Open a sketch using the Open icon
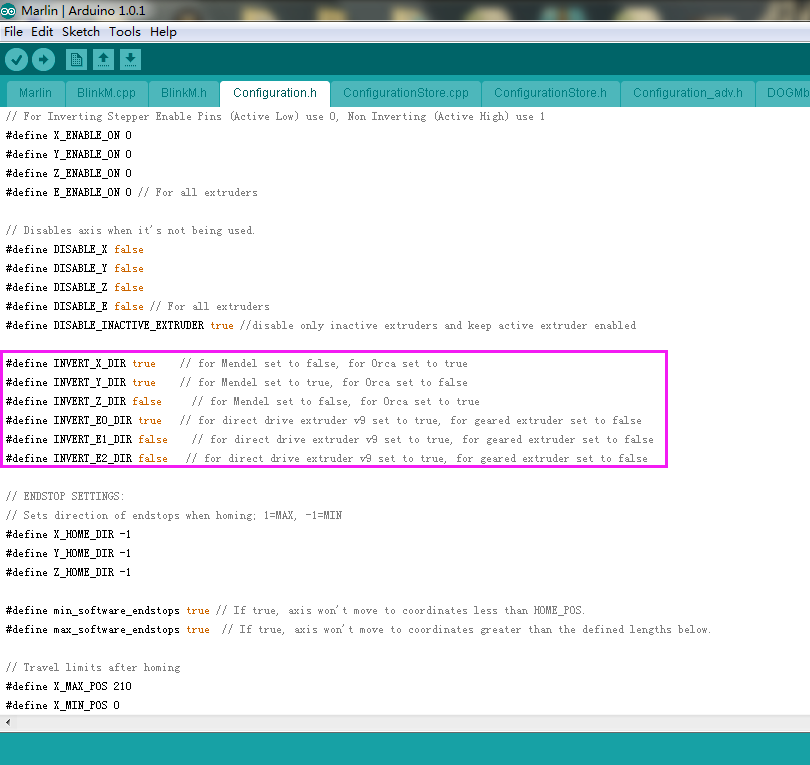The height and width of the screenshot is (765, 810). coord(103,60)
